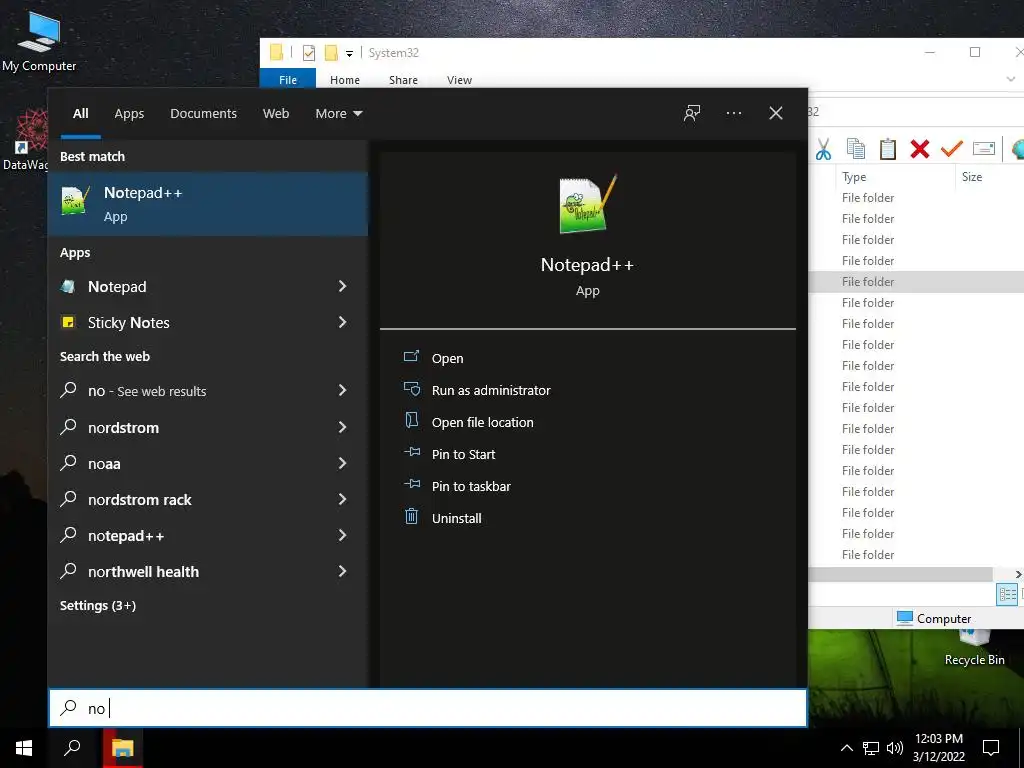Image resolution: width=1024 pixels, height=768 pixels.
Task: Expand the noaa suggestion chevron
Action: (342, 463)
